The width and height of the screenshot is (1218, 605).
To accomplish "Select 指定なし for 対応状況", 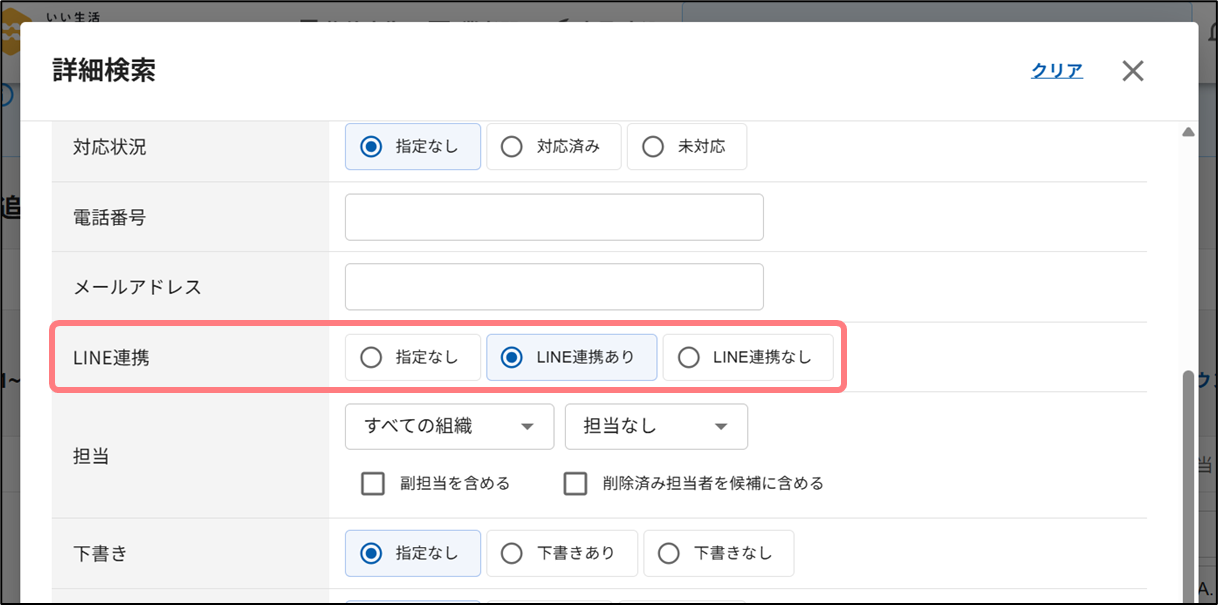I will point(413,147).
